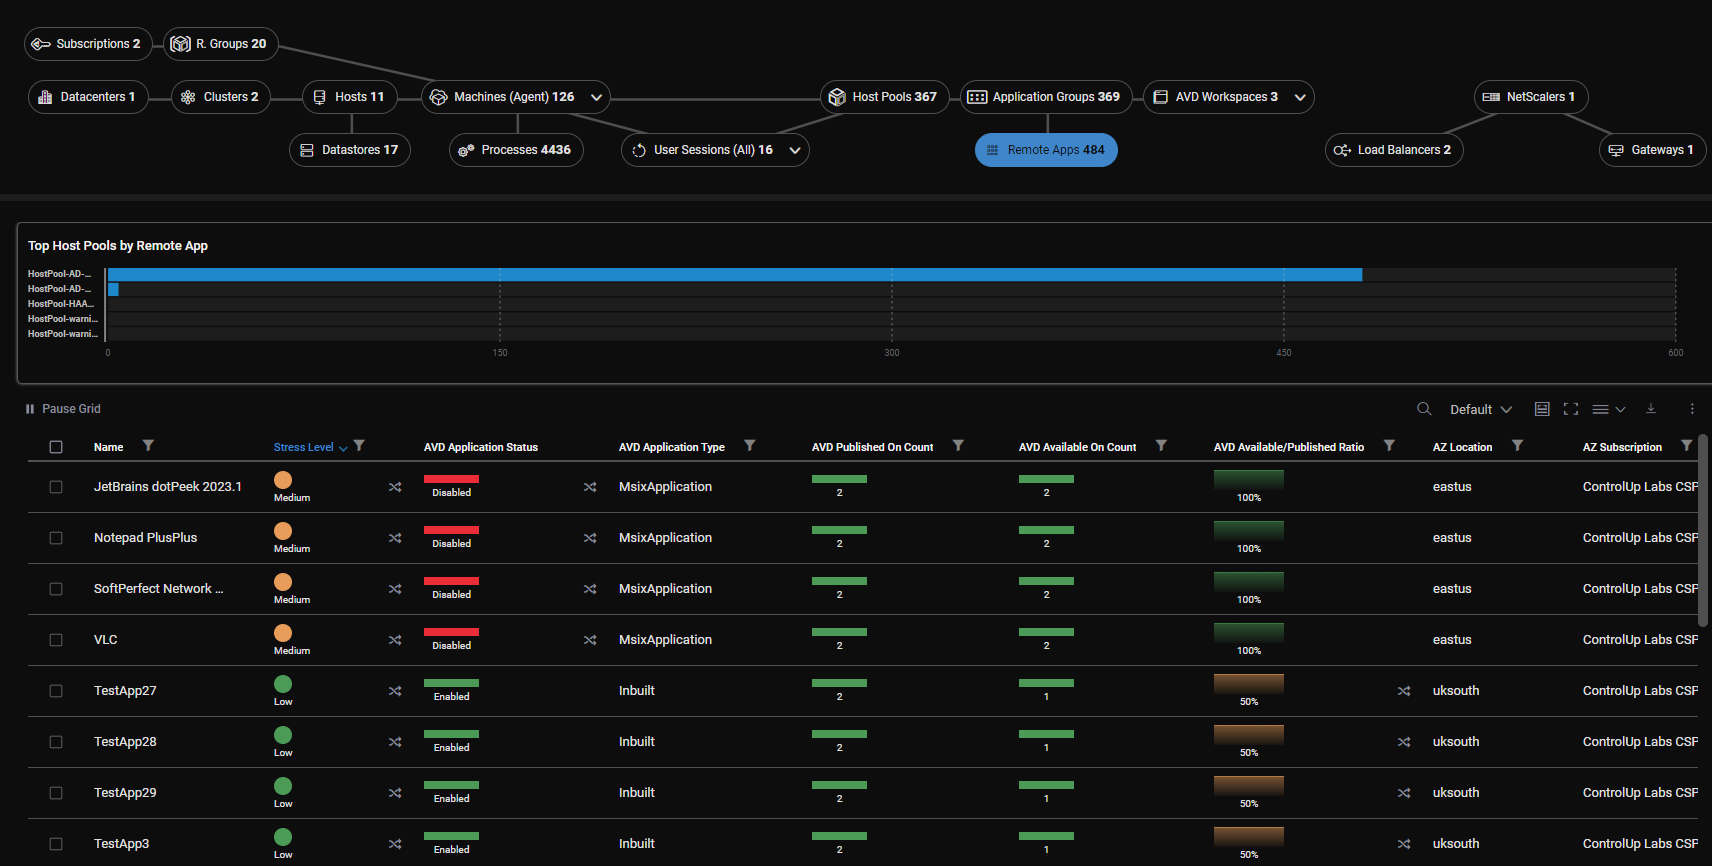This screenshot has height=866, width=1712.
Task: Click the filter icon on Name column
Action: click(148, 446)
